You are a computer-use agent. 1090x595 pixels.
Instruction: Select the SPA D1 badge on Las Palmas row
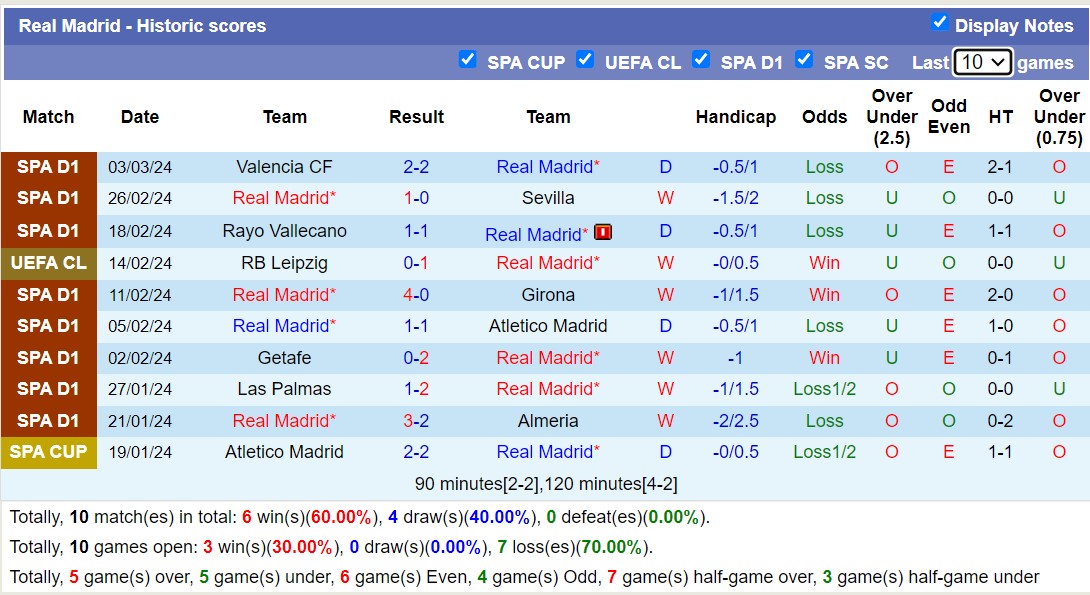[x=48, y=389]
